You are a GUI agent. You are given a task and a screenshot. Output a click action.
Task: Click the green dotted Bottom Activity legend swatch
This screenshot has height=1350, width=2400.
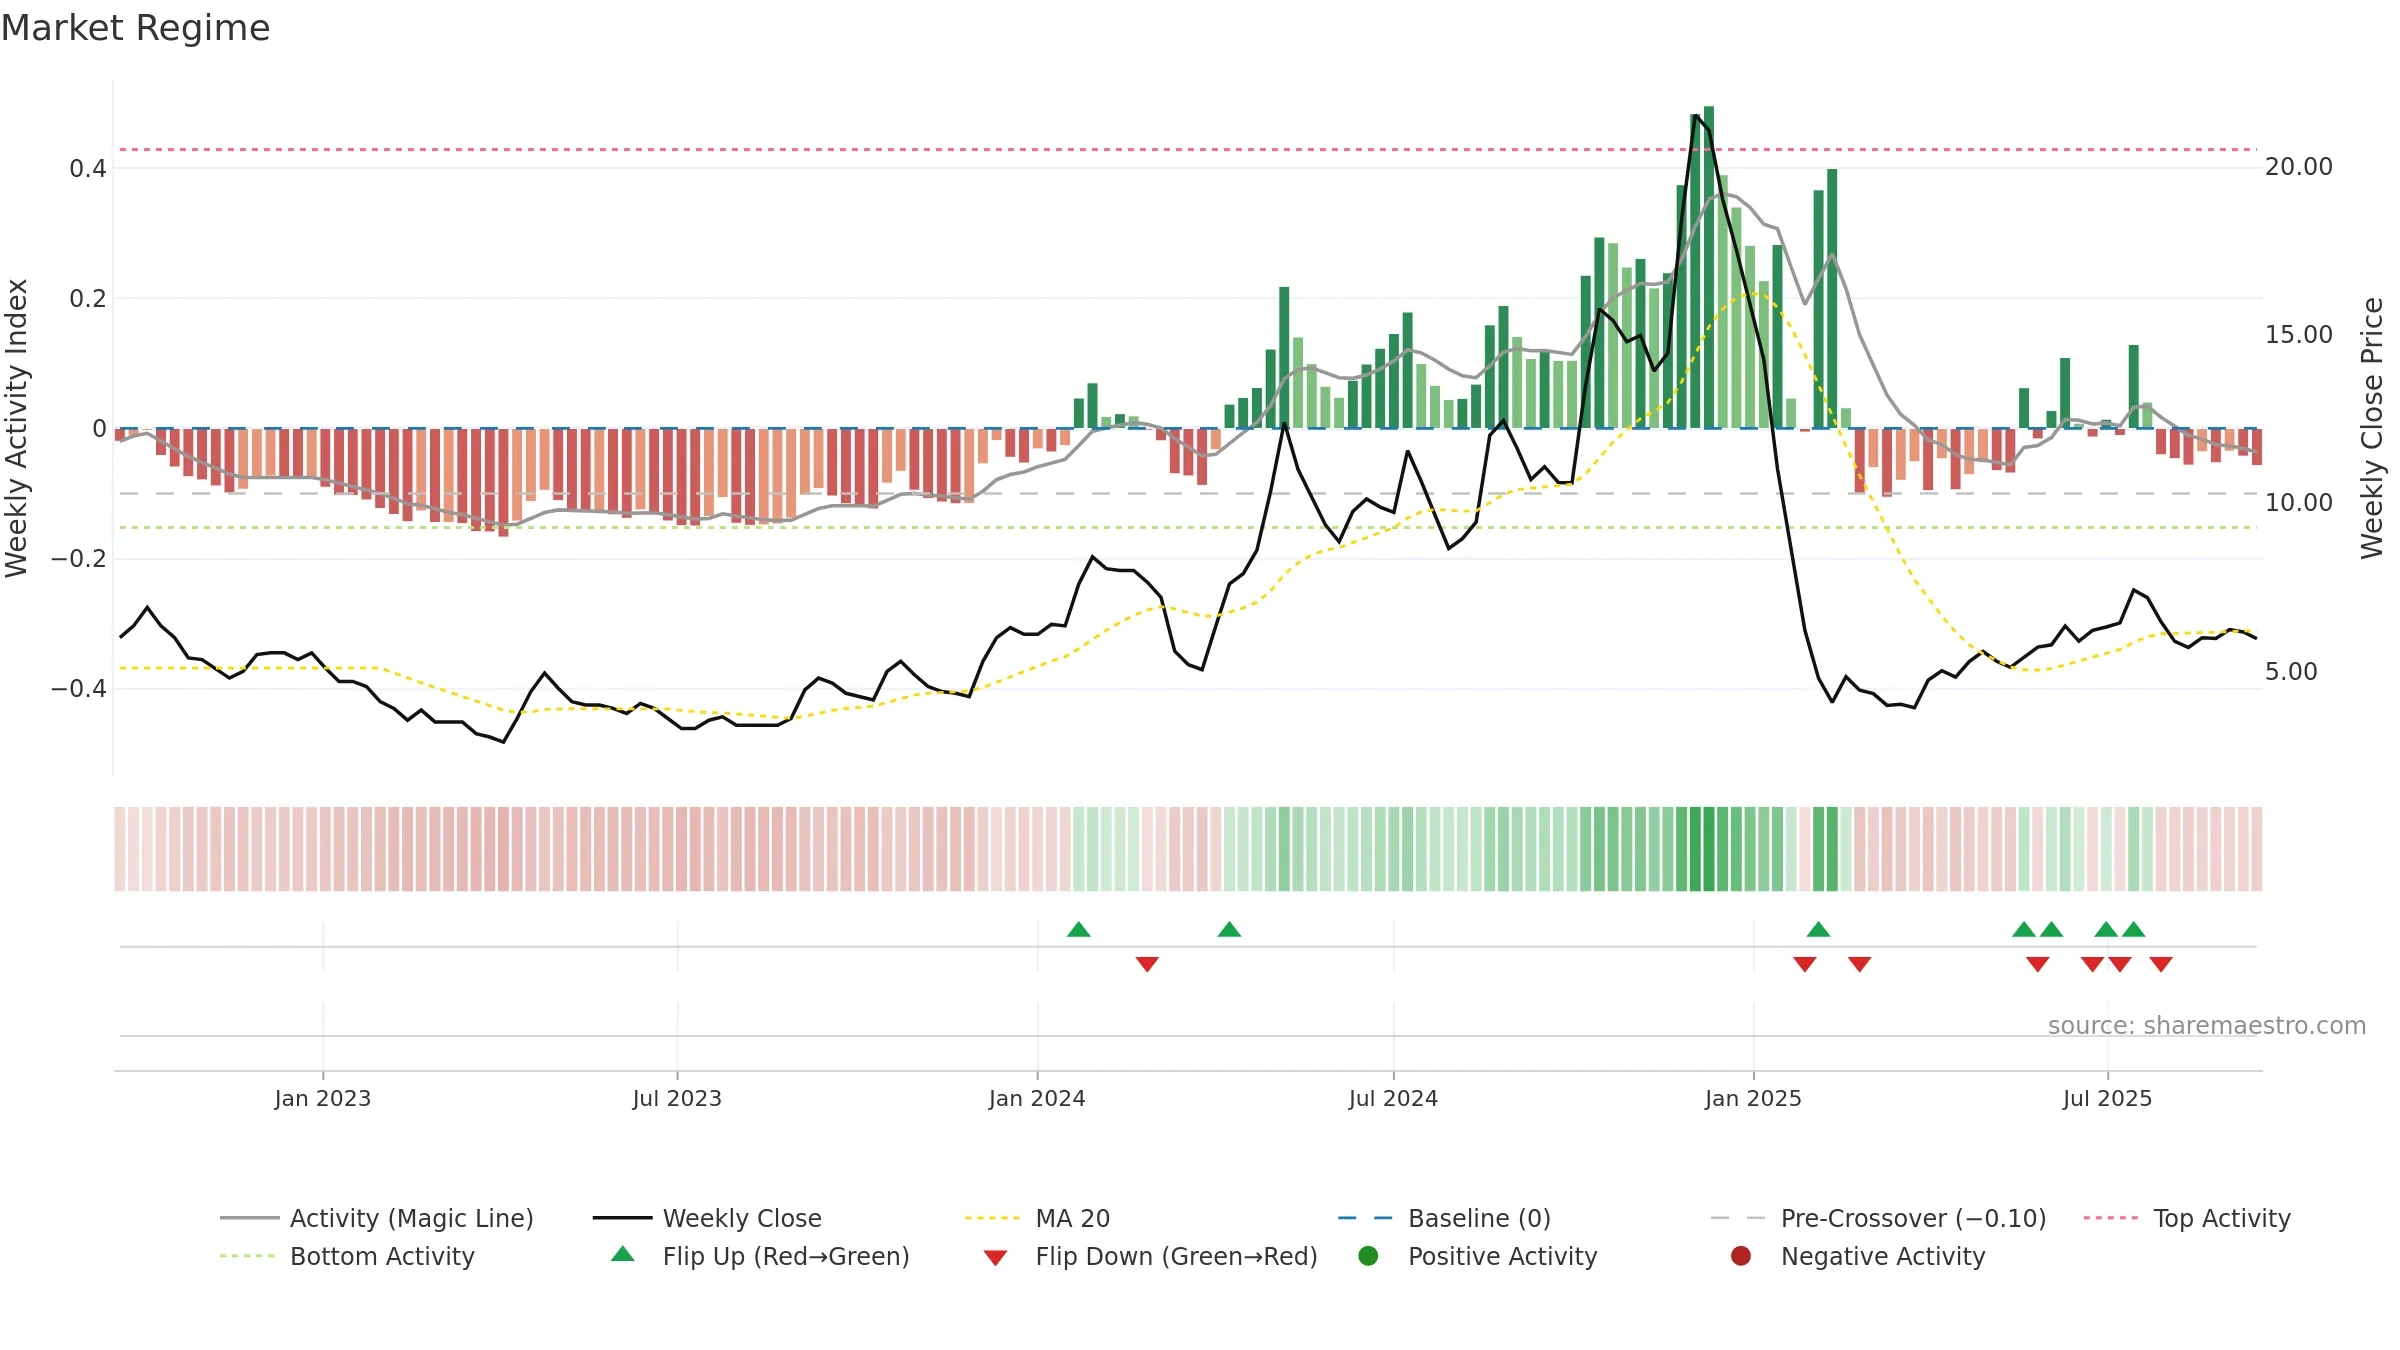(x=247, y=1256)
